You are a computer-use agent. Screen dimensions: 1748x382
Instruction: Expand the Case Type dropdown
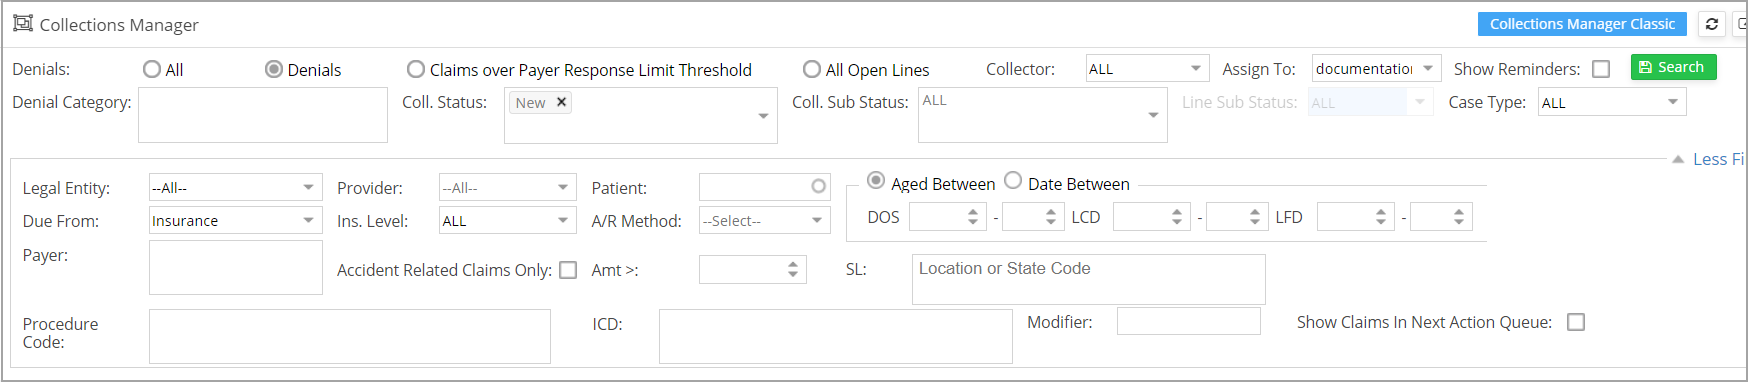(1612, 102)
